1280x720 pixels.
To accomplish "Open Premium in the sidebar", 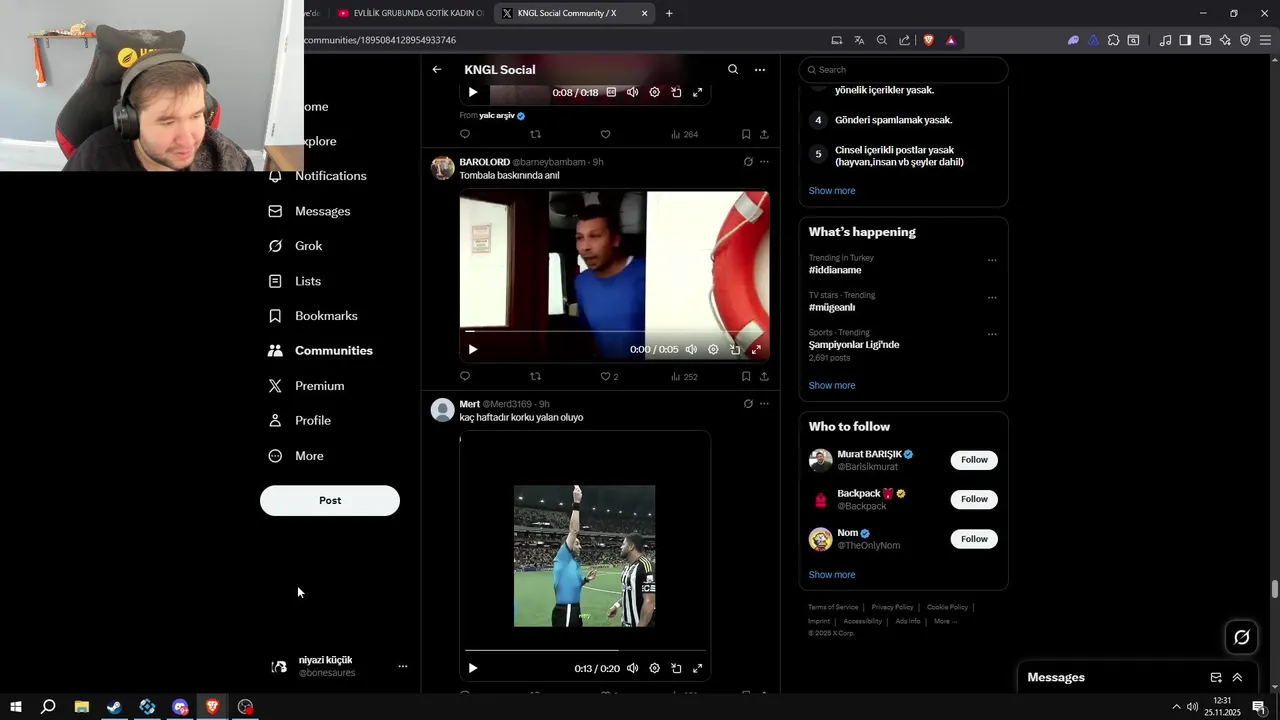I will pos(307,386).
